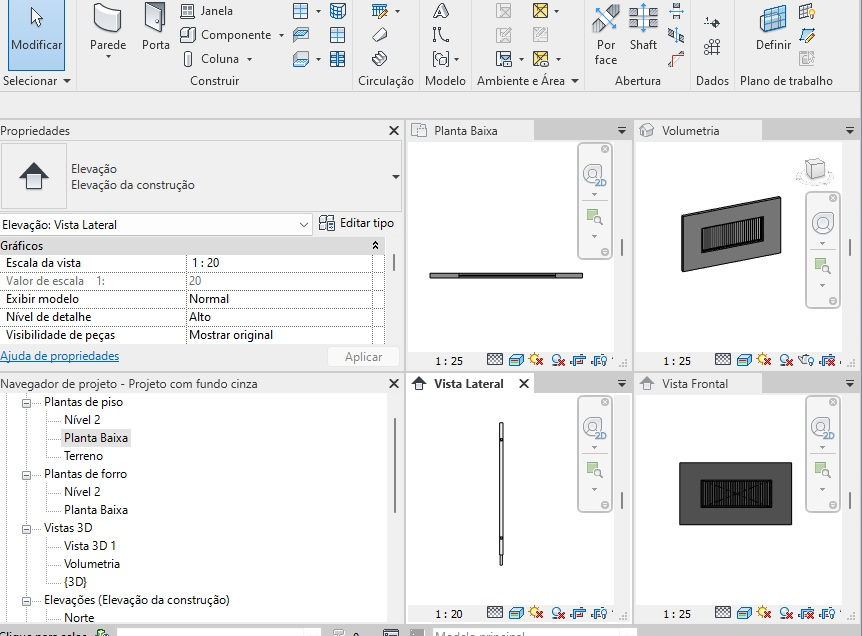Toggle sun path in Vista Lateral view
Image resolution: width=862 pixels, height=636 pixels.
click(x=536, y=612)
